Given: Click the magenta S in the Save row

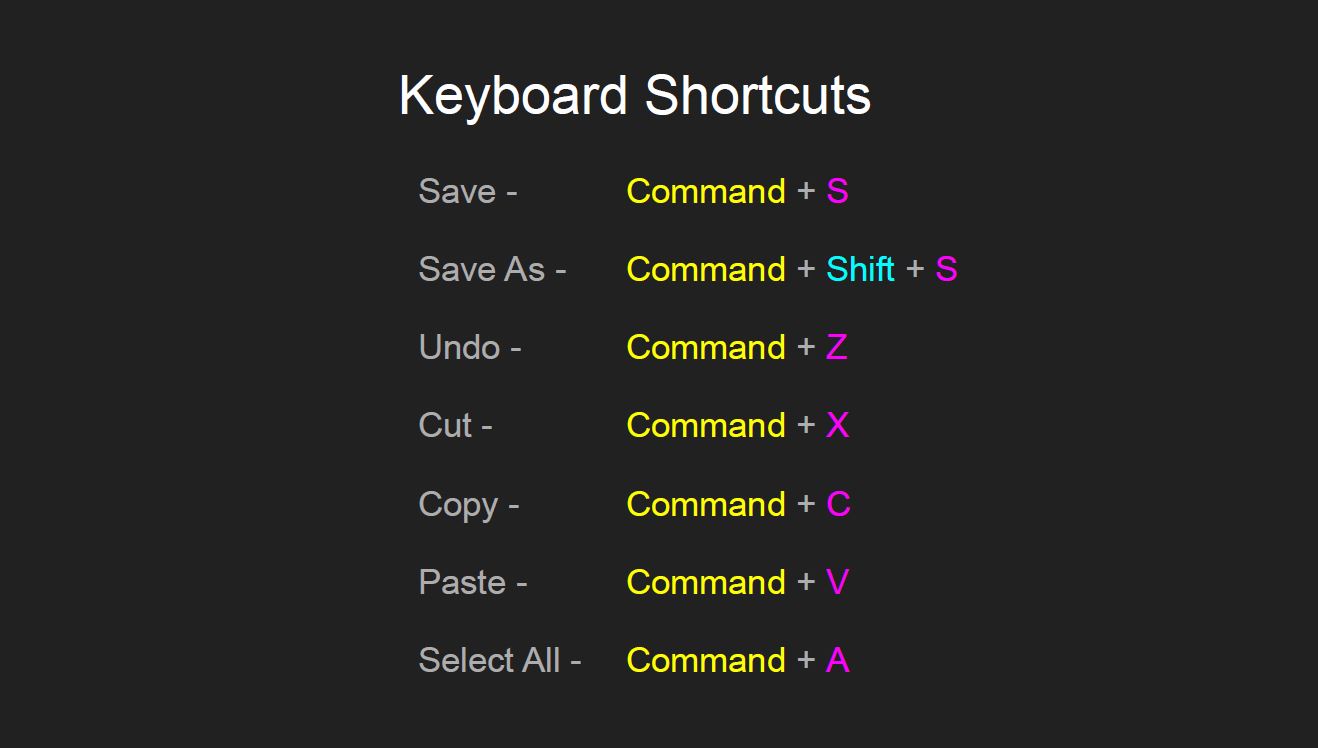Looking at the screenshot, I should pos(837,191).
